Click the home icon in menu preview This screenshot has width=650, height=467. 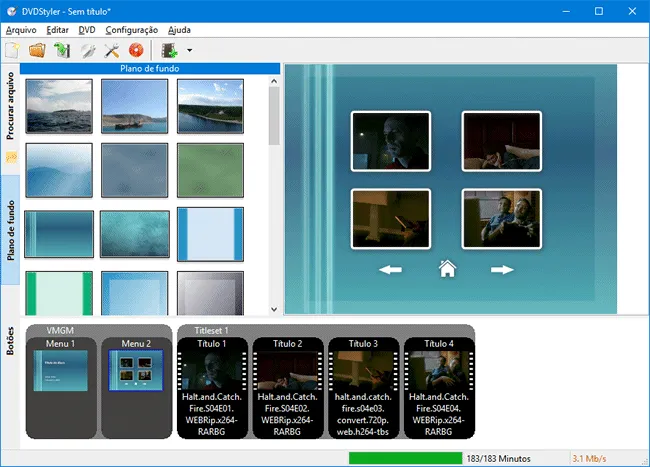tap(447, 269)
